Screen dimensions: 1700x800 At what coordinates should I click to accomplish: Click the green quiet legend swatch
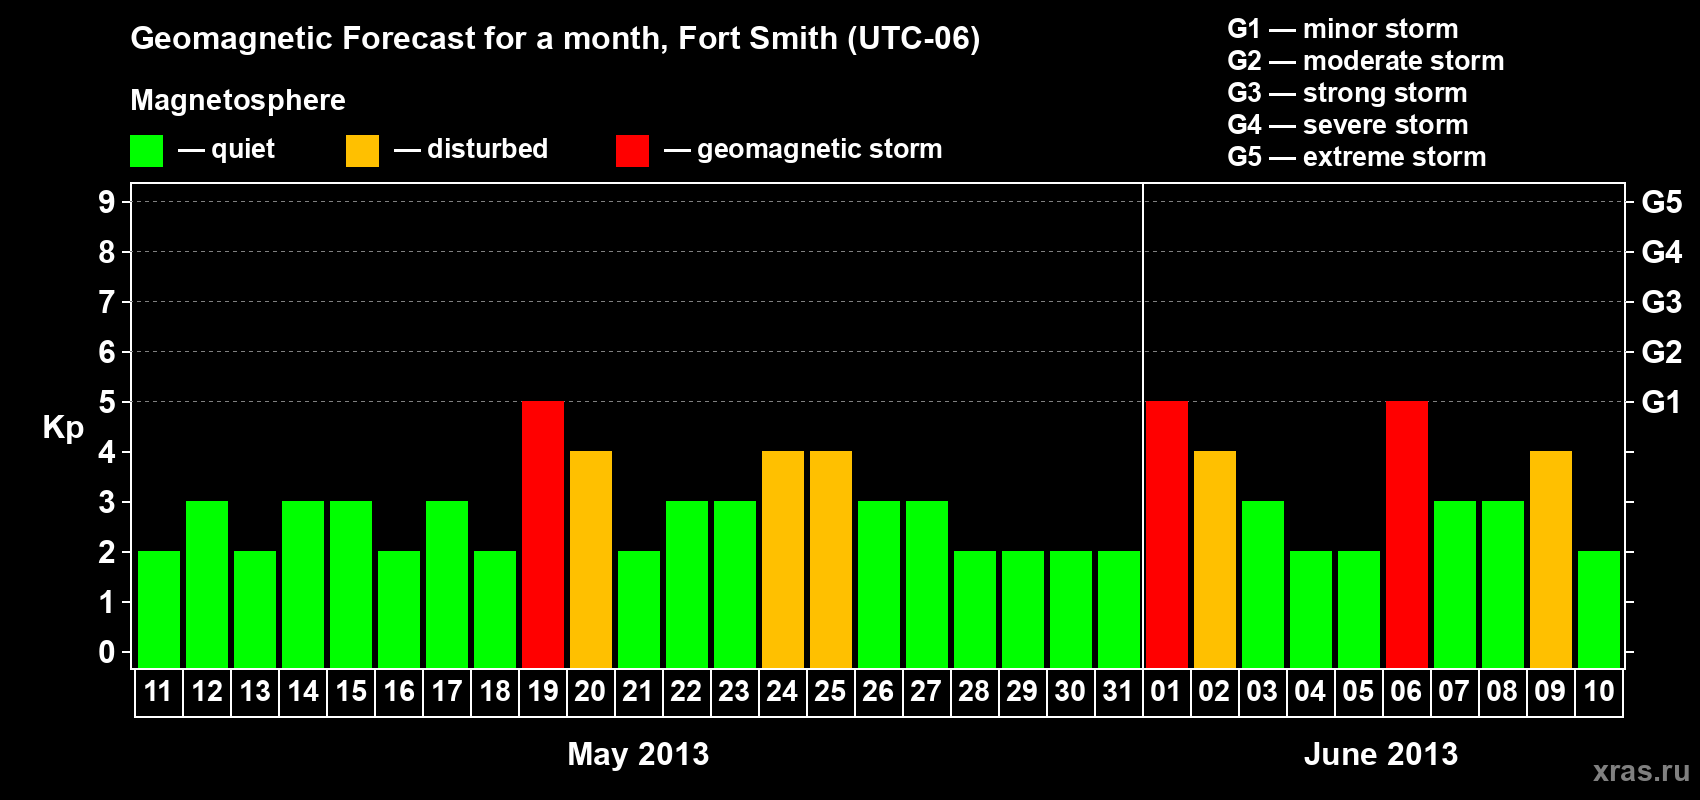[x=146, y=151]
